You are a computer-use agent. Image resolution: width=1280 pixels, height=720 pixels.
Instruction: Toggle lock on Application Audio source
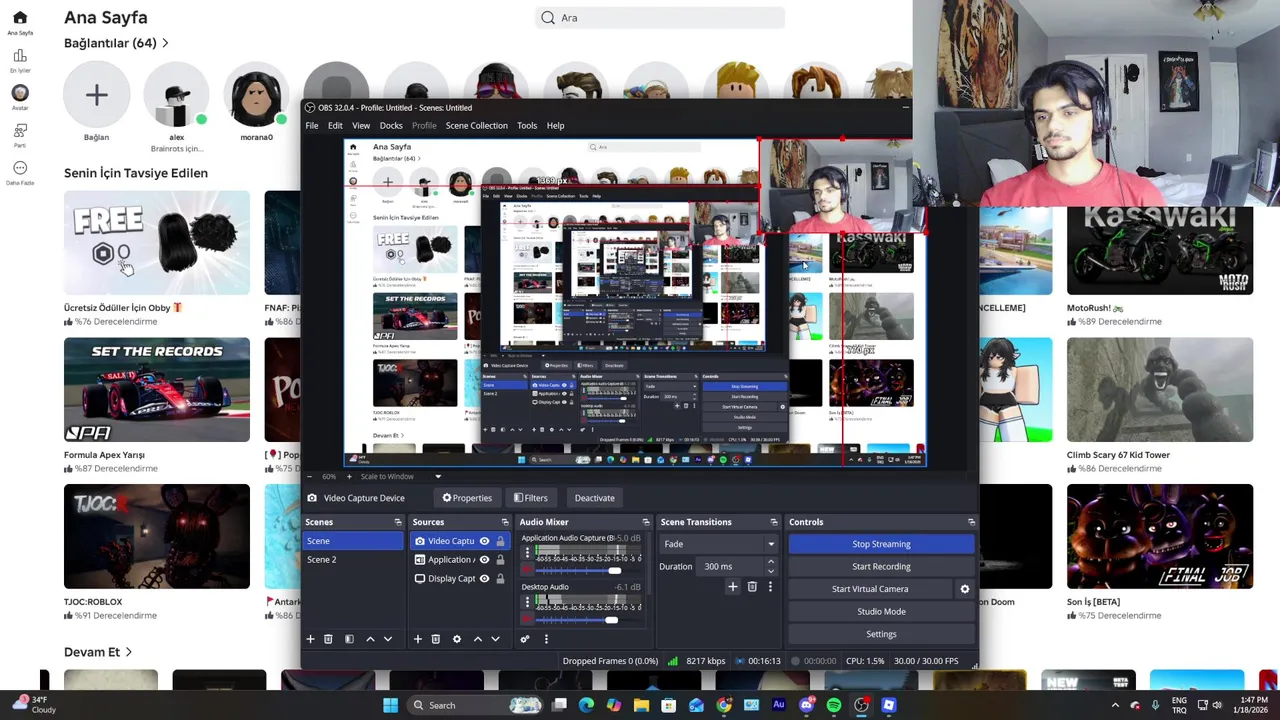click(500, 560)
